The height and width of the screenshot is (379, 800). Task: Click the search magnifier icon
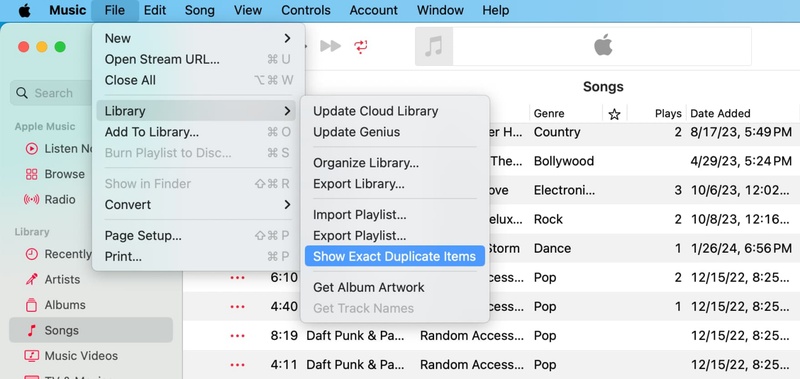point(22,93)
